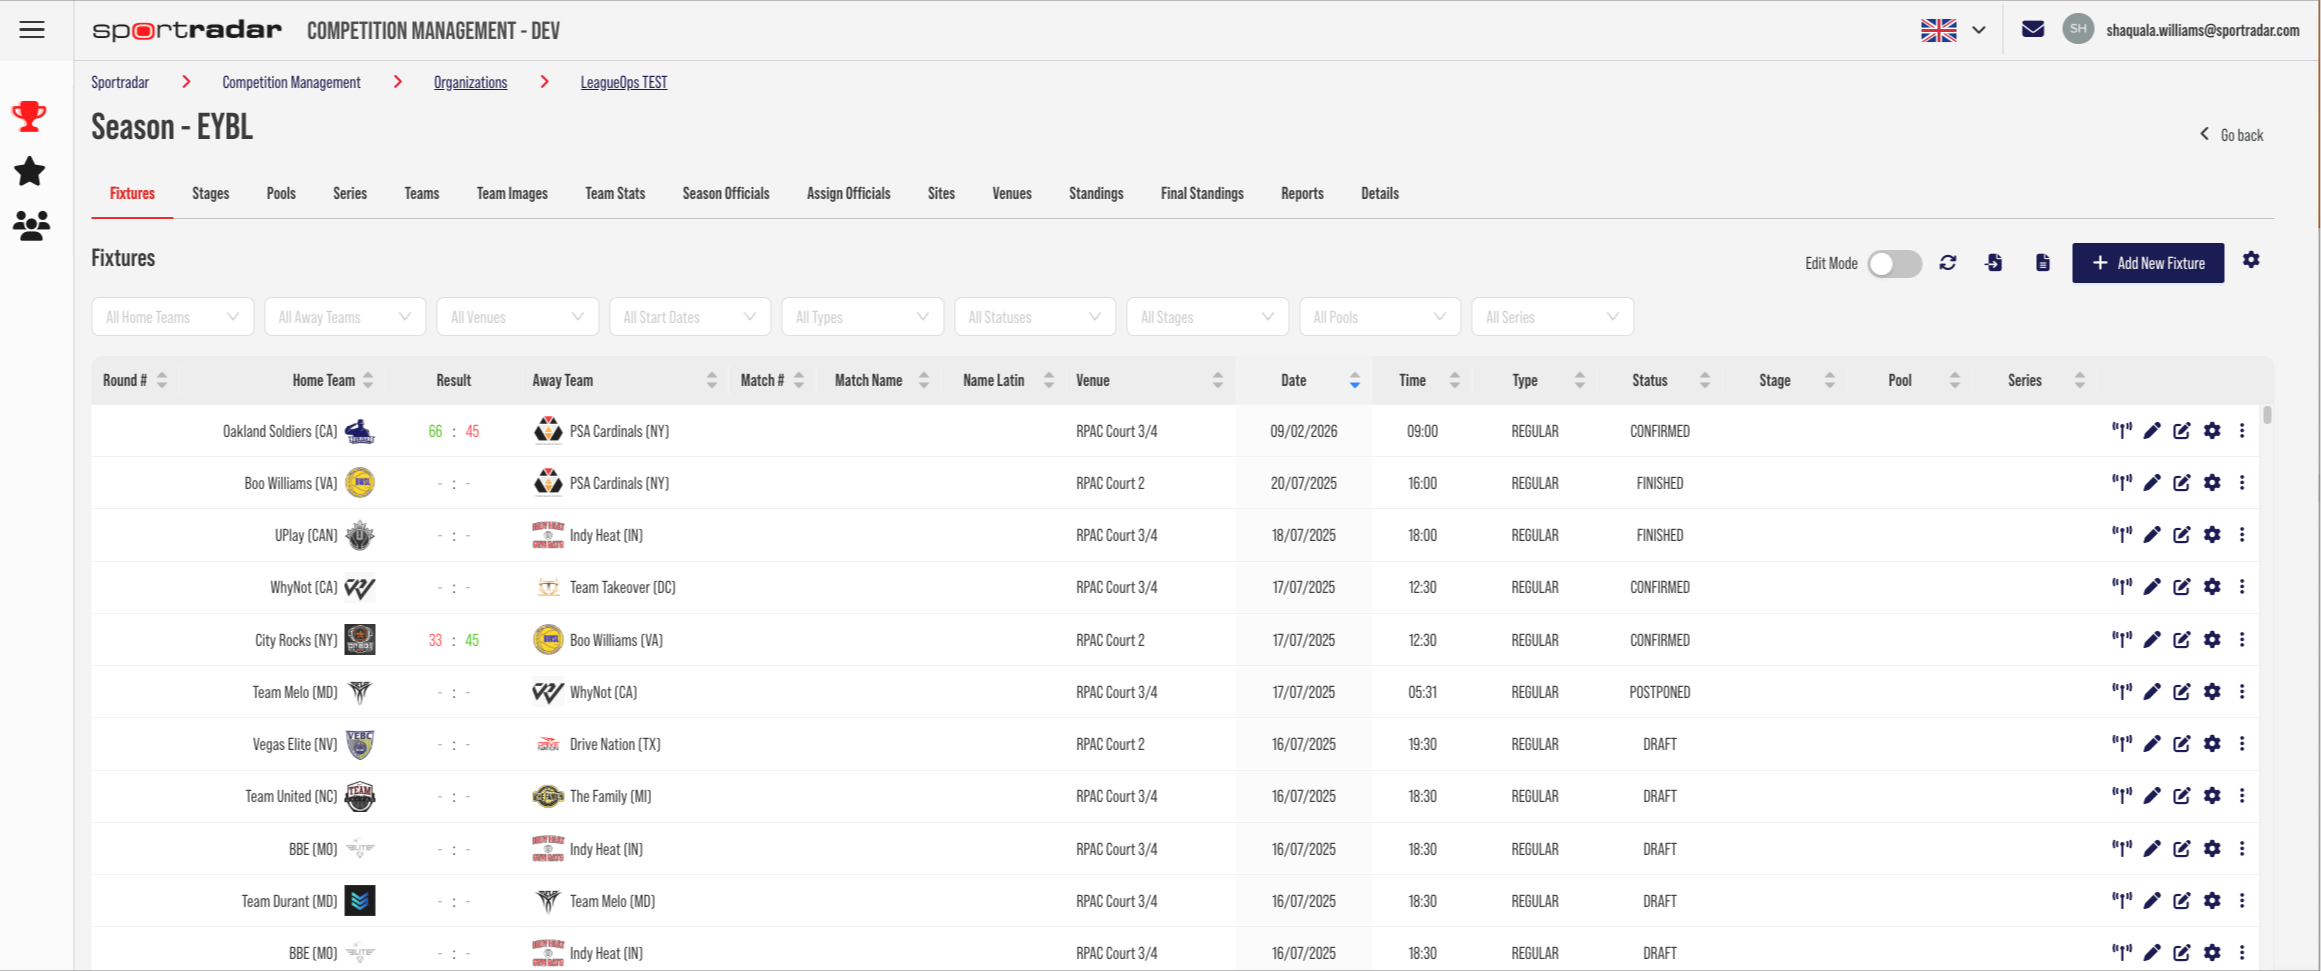
Task: Switch to the Assign Officials tab
Action: [x=848, y=193]
